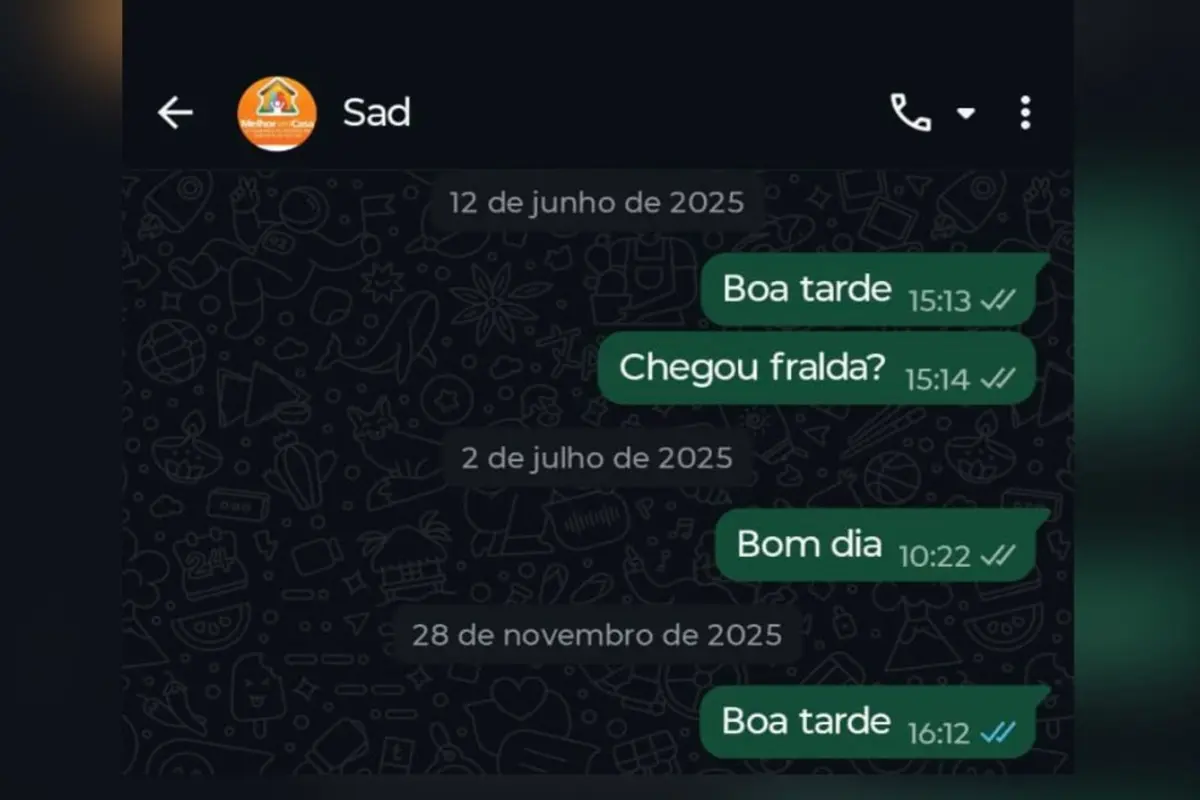Tap double check marks beside 15:13

coord(997,301)
